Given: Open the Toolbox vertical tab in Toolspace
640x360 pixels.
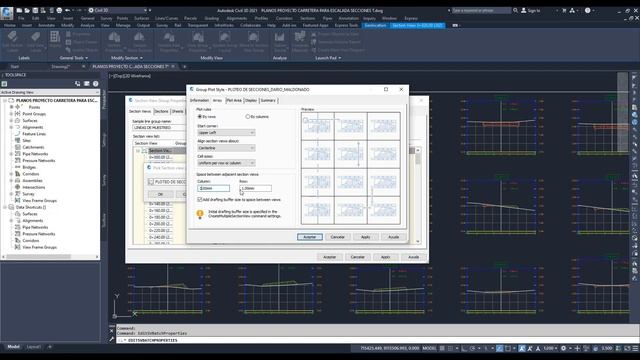Looking at the screenshot, I should click(104, 220).
